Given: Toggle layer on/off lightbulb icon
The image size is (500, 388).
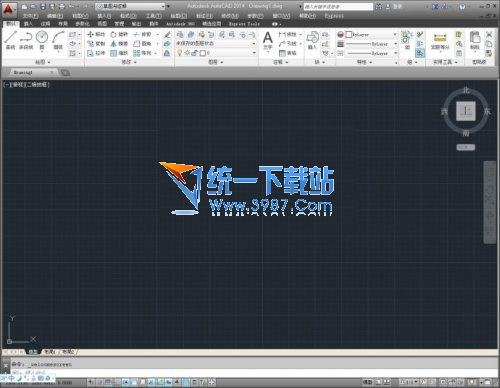Looking at the screenshot, I should click(180, 53).
